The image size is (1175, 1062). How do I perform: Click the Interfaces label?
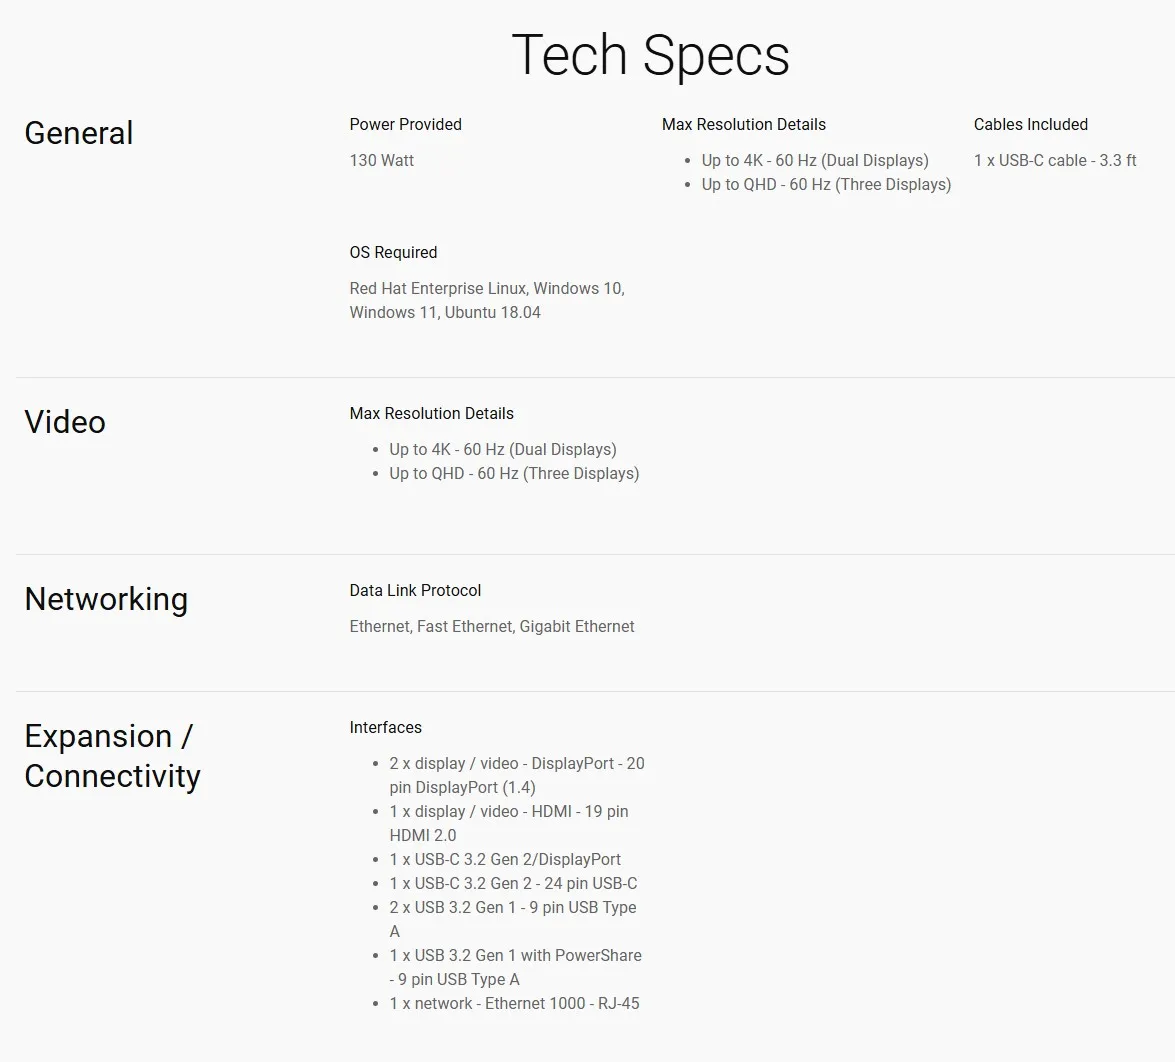(x=385, y=727)
